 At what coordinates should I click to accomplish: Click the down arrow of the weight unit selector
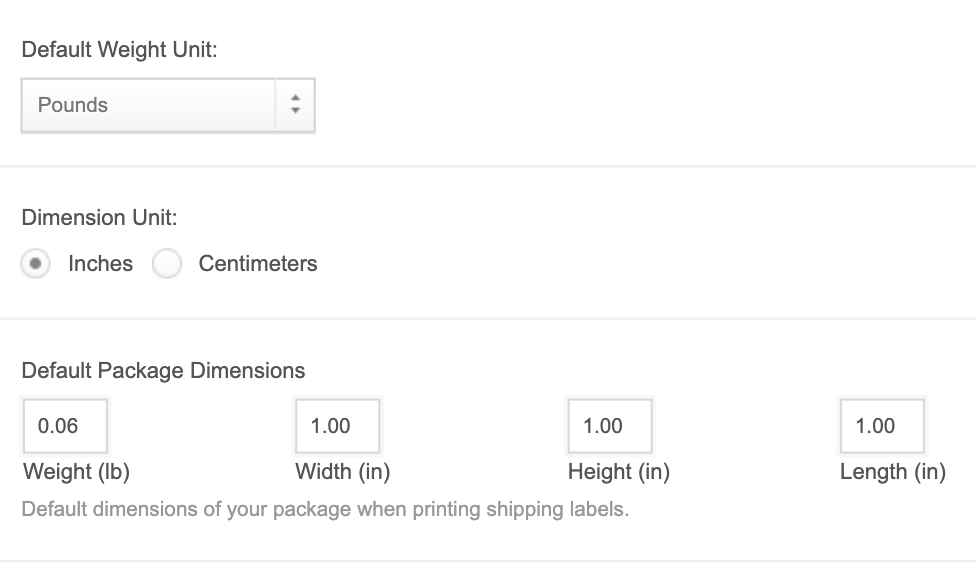(x=295, y=111)
